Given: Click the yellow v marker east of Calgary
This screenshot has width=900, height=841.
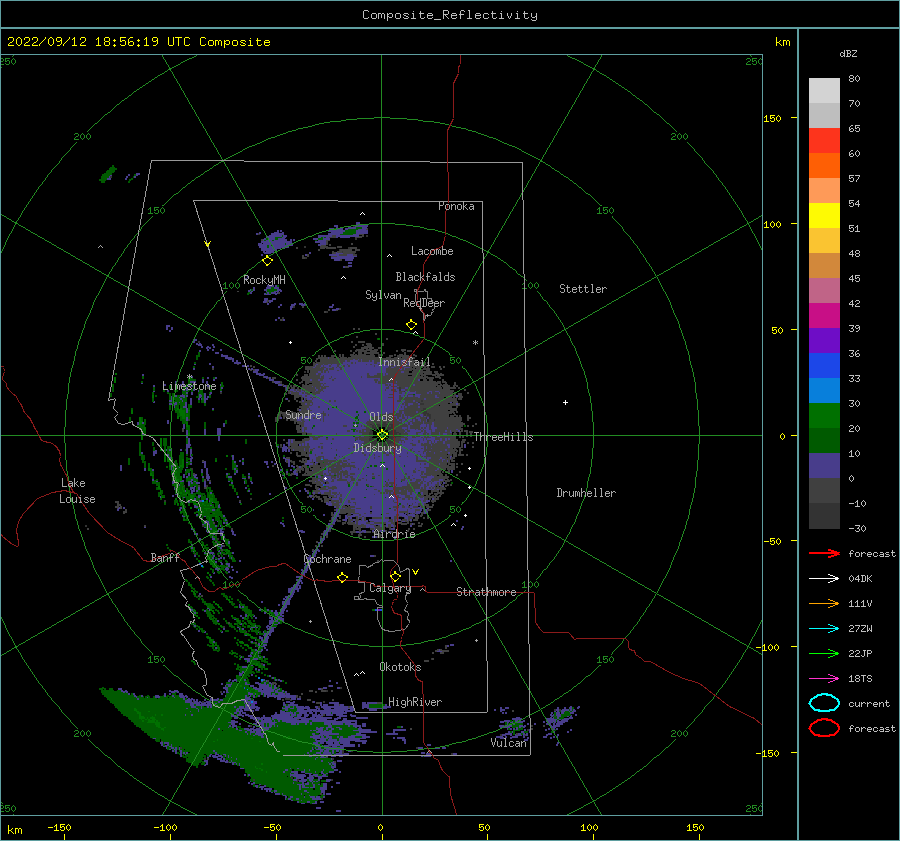Looking at the screenshot, I should coord(416,572).
